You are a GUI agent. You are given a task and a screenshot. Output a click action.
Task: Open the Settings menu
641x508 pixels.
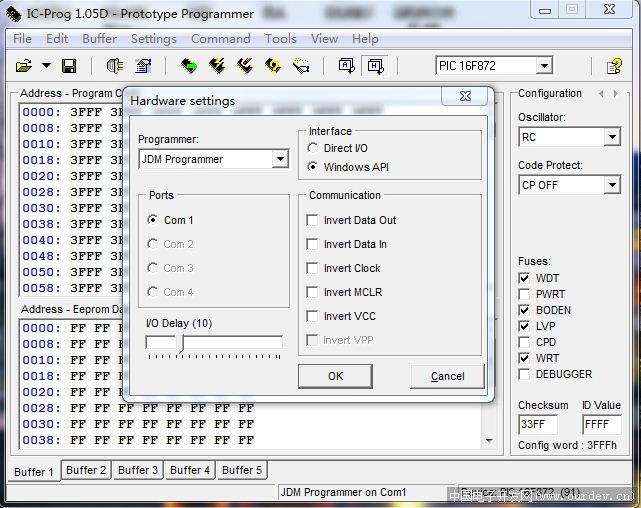coord(154,39)
